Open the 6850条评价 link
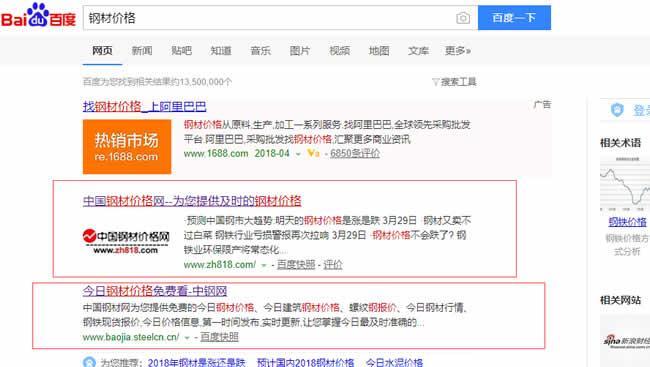This screenshot has height=367, width=650. (x=355, y=153)
